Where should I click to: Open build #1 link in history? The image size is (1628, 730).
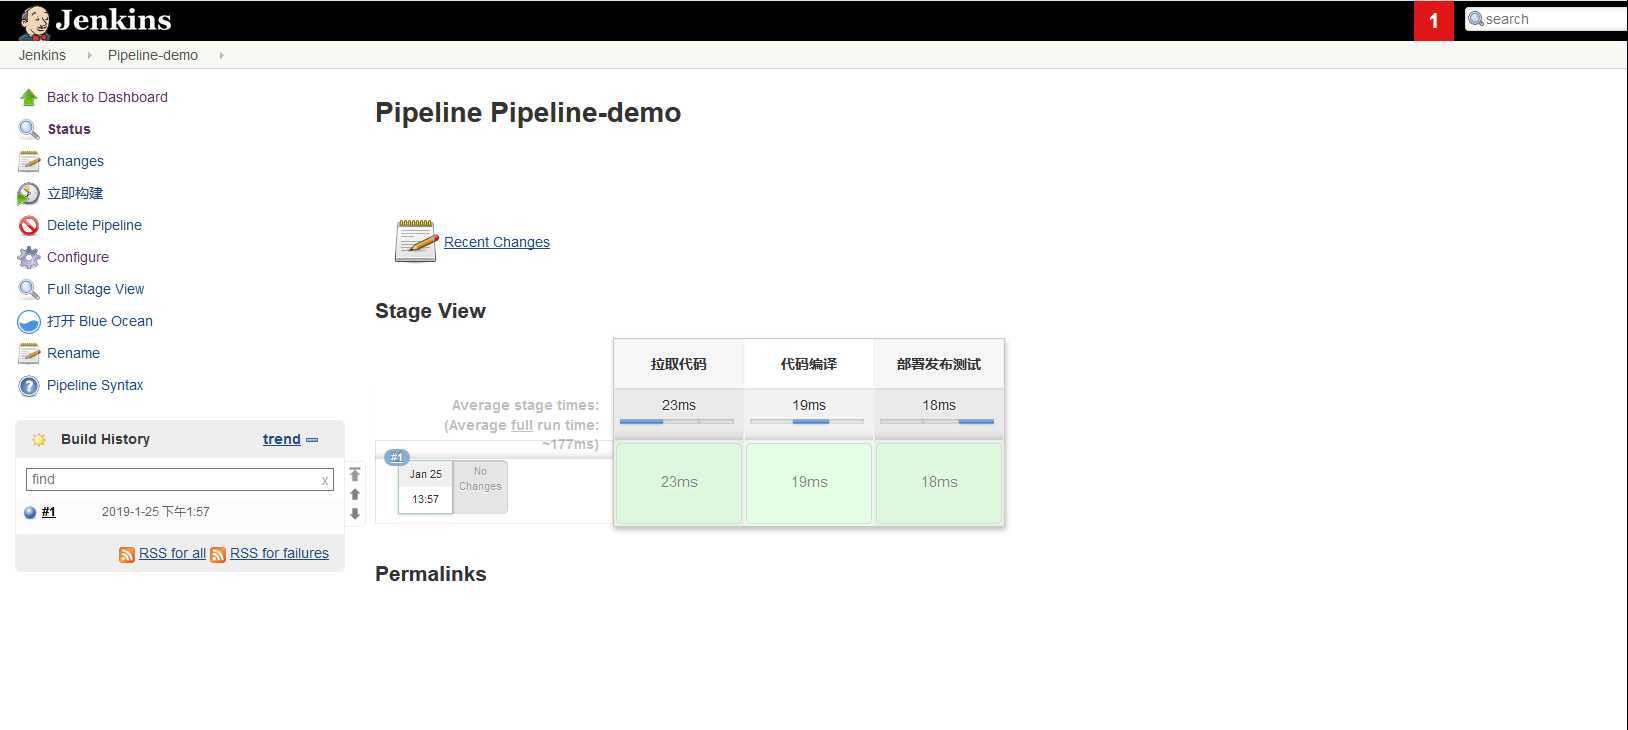[x=49, y=512]
